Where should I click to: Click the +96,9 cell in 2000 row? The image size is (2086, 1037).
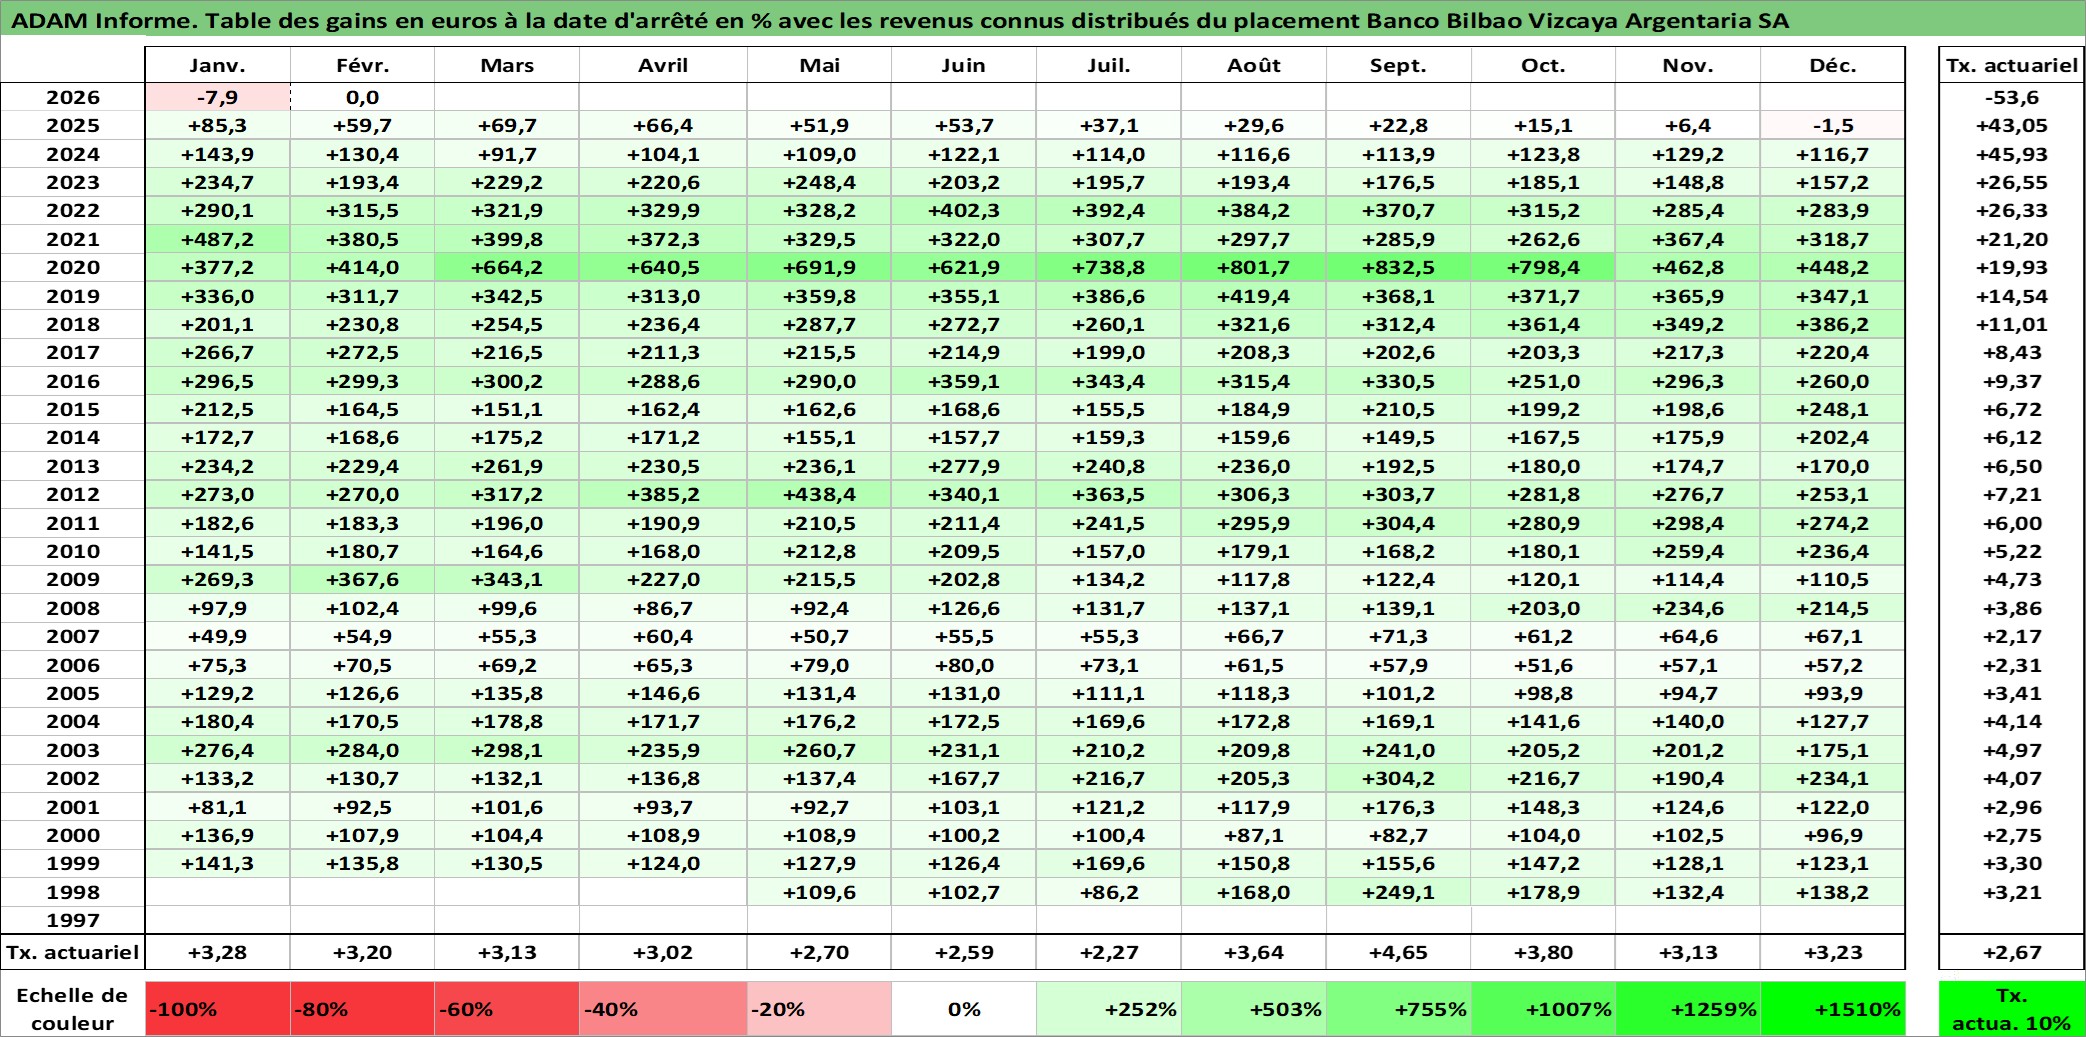click(1833, 835)
